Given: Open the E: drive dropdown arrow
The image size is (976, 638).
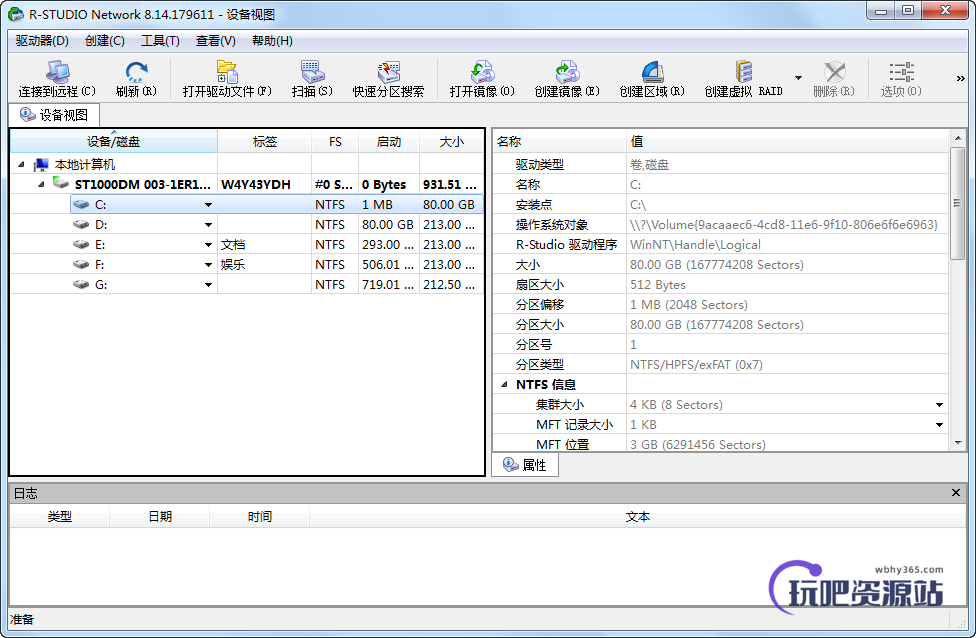Looking at the screenshot, I should [x=209, y=245].
